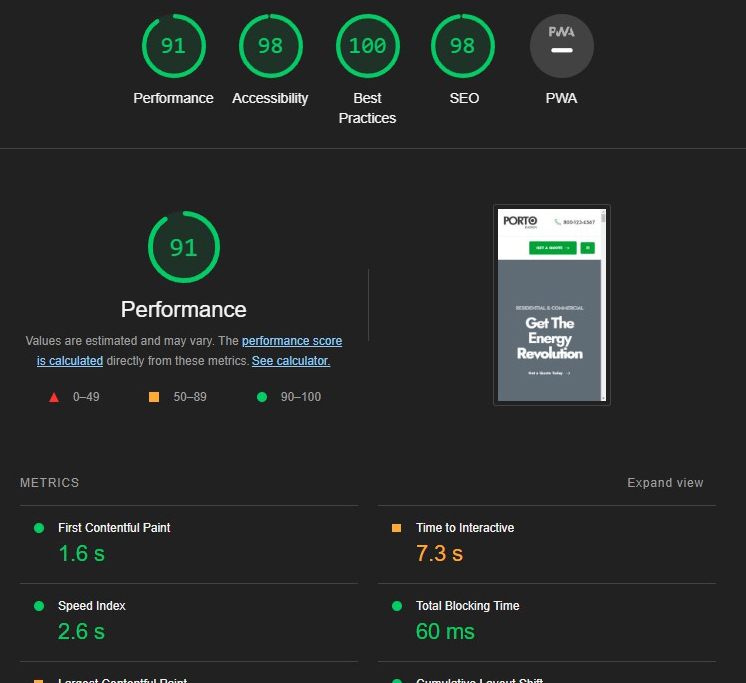The height and width of the screenshot is (683, 746).
Task: Expand the metrics view
Action: (x=665, y=483)
